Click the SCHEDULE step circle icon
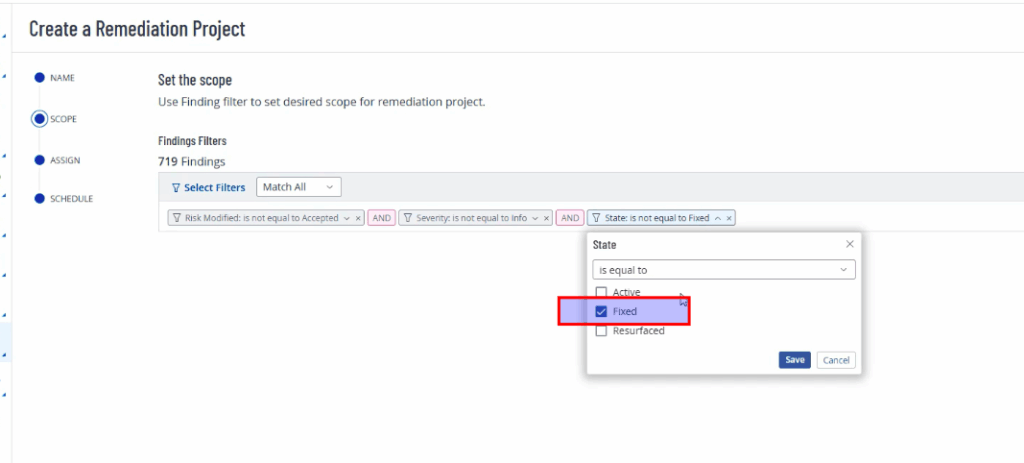This screenshot has width=1024, height=463. click(x=39, y=199)
